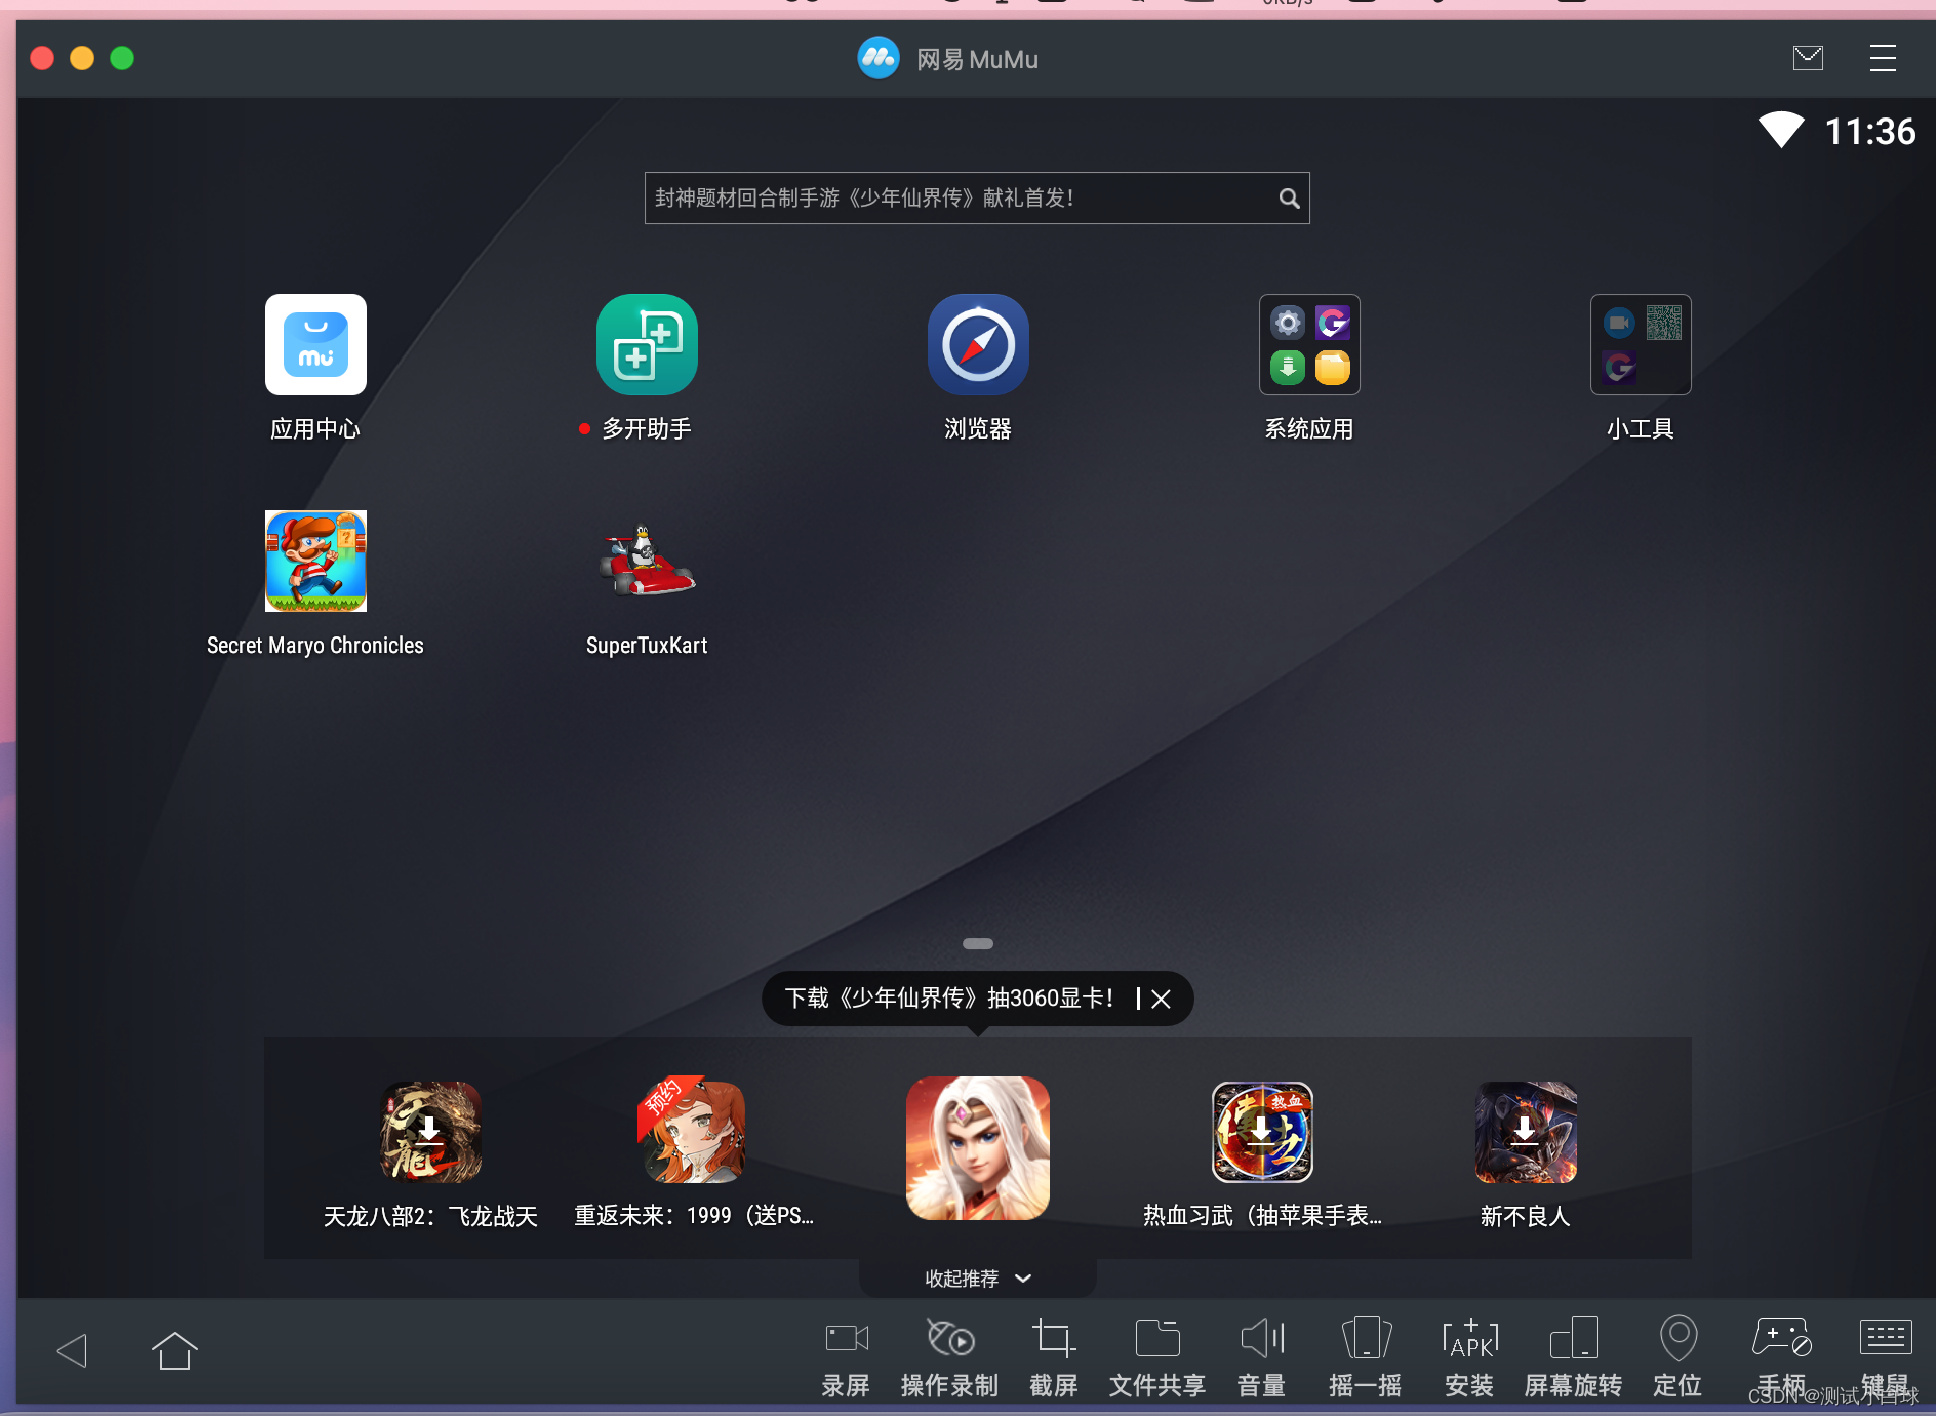Toggle the 音量 volume control
1936x1416 pixels.
(x=1262, y=1338)
